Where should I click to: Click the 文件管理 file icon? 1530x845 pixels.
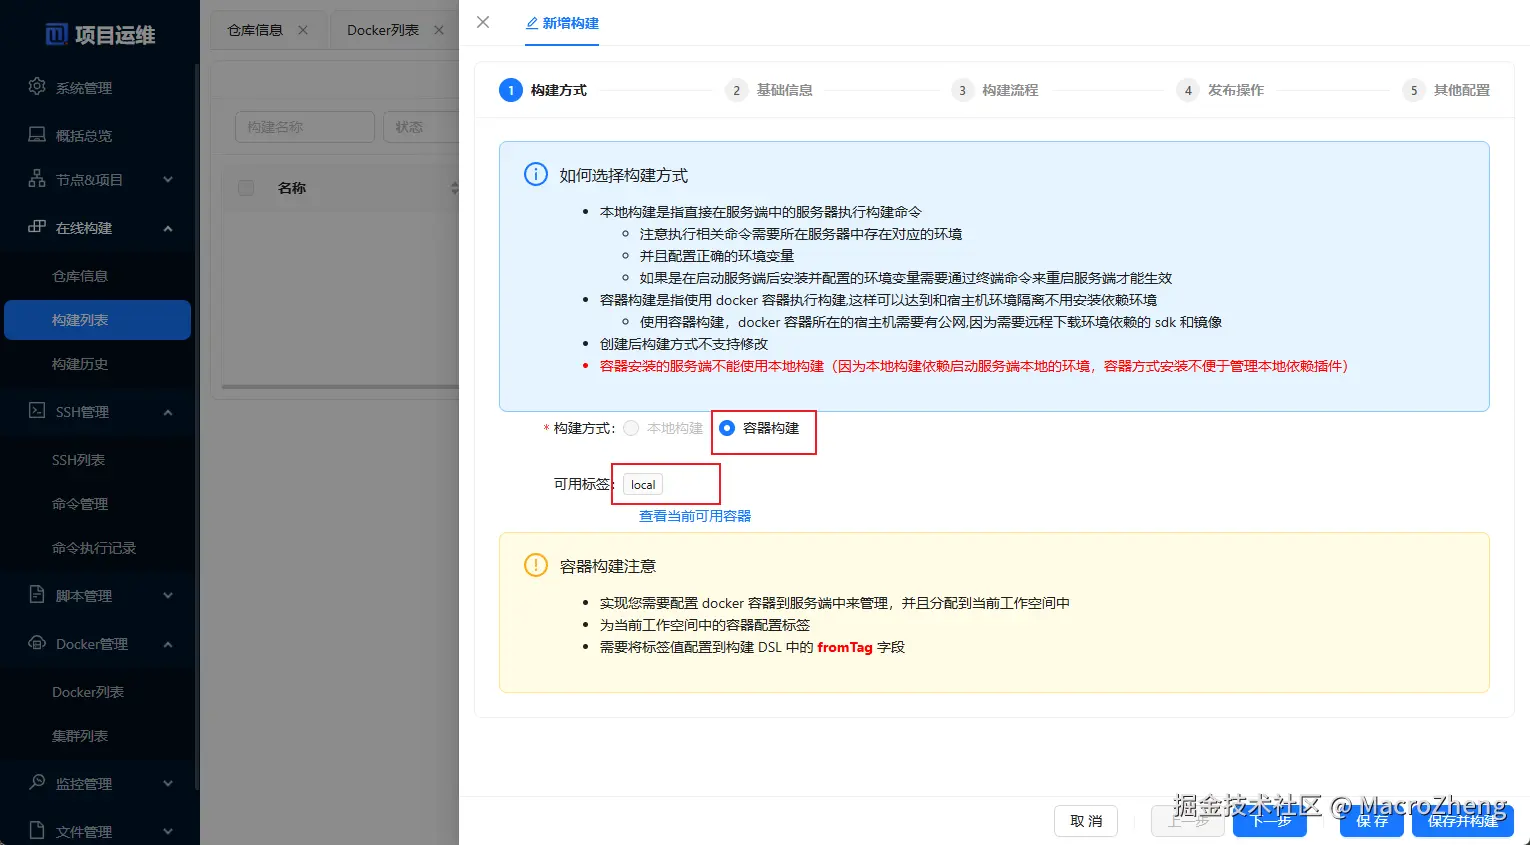tap(37, 831)
